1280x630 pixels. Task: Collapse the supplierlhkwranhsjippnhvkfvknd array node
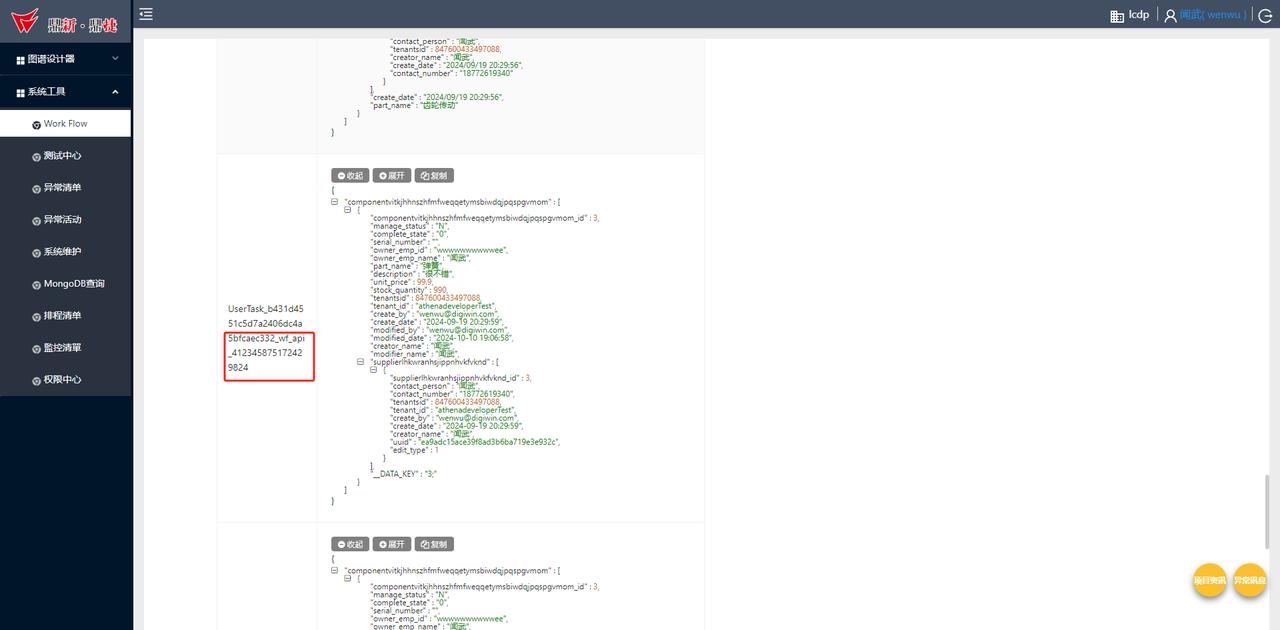click(x=361, y=362)
